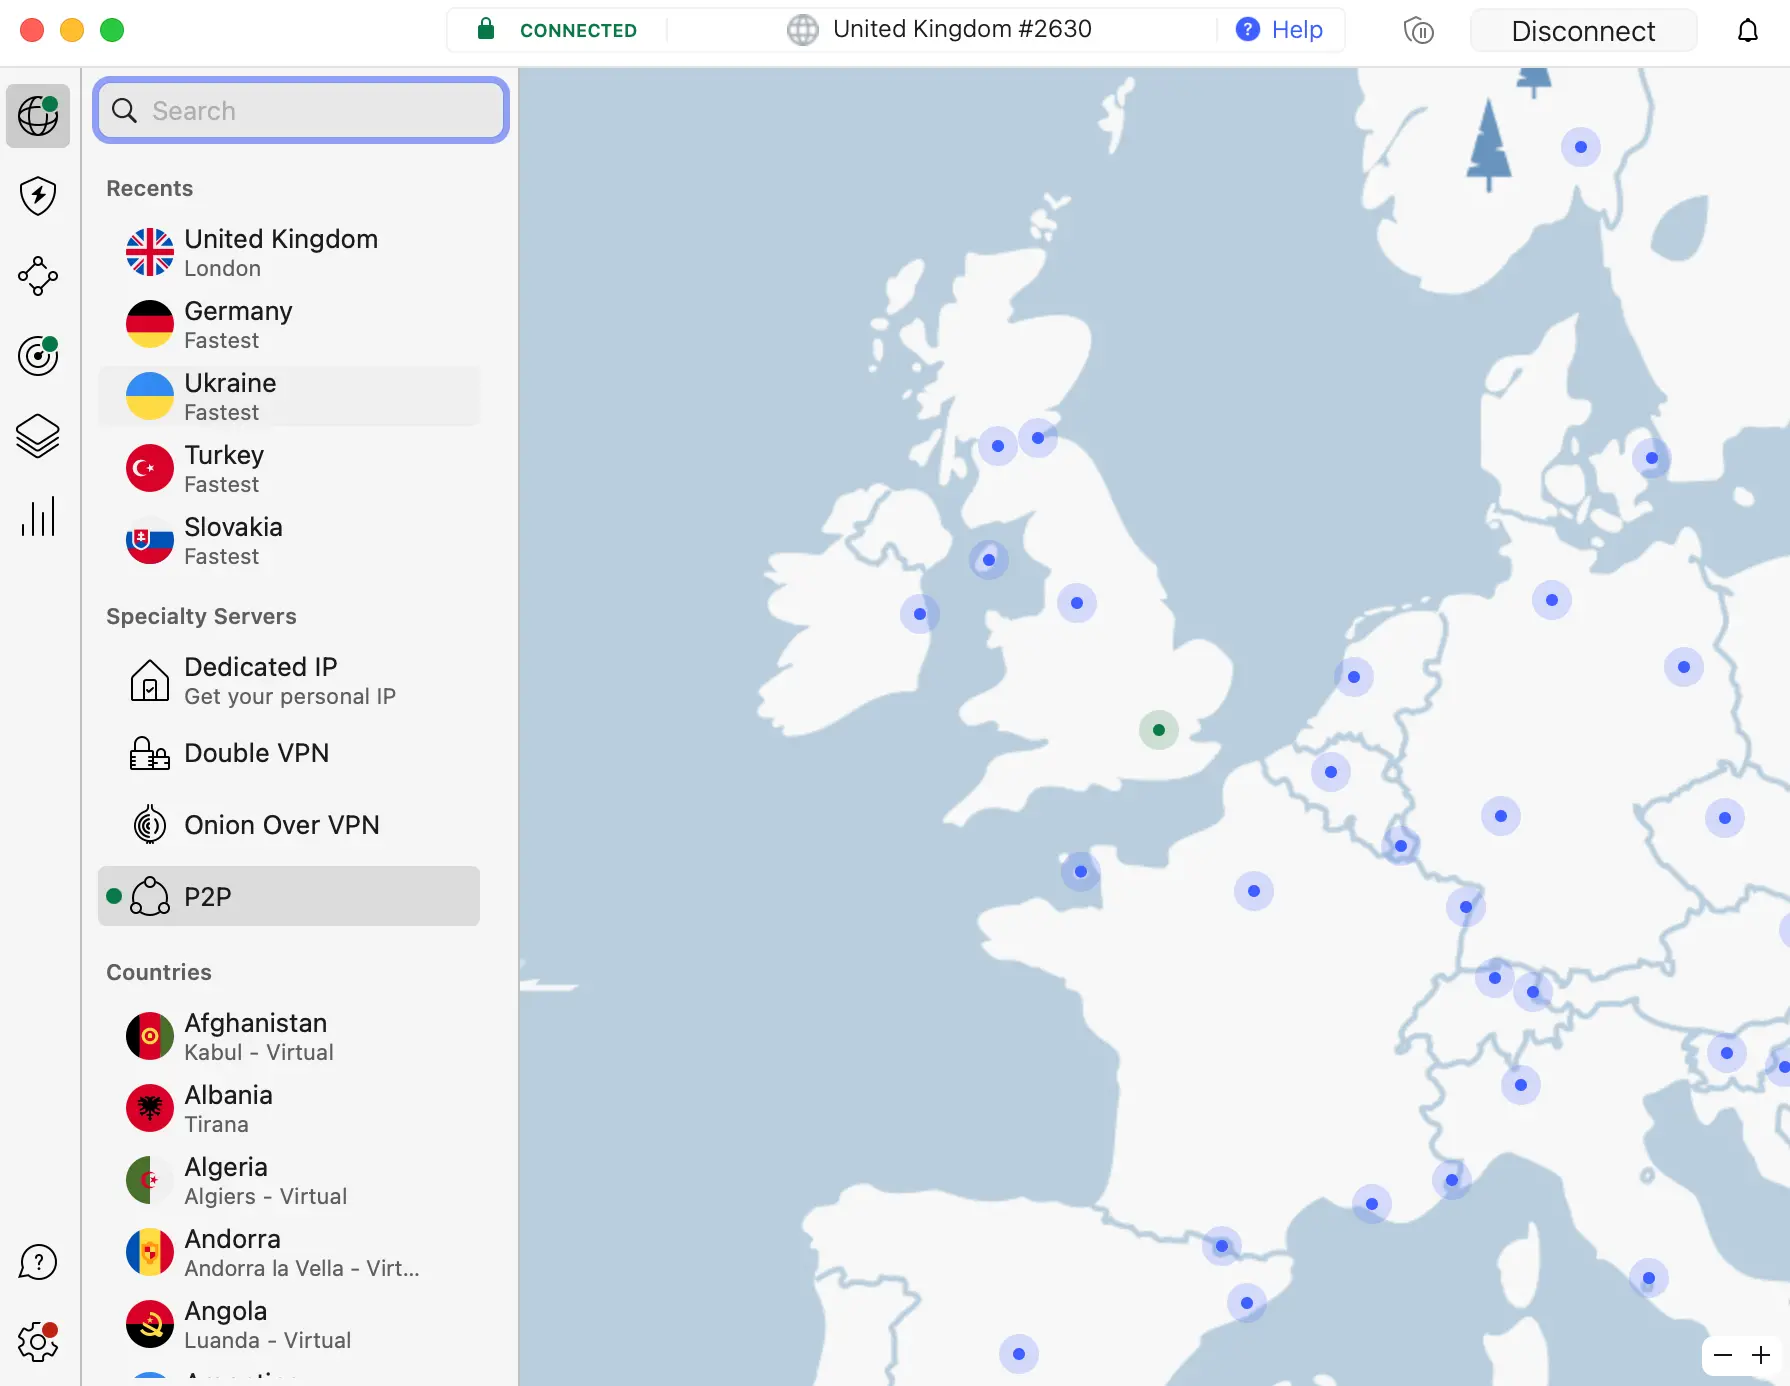Zoom in the map with plus button
This screenshot has height=1386, width=1790.
coord(1761,1356)
